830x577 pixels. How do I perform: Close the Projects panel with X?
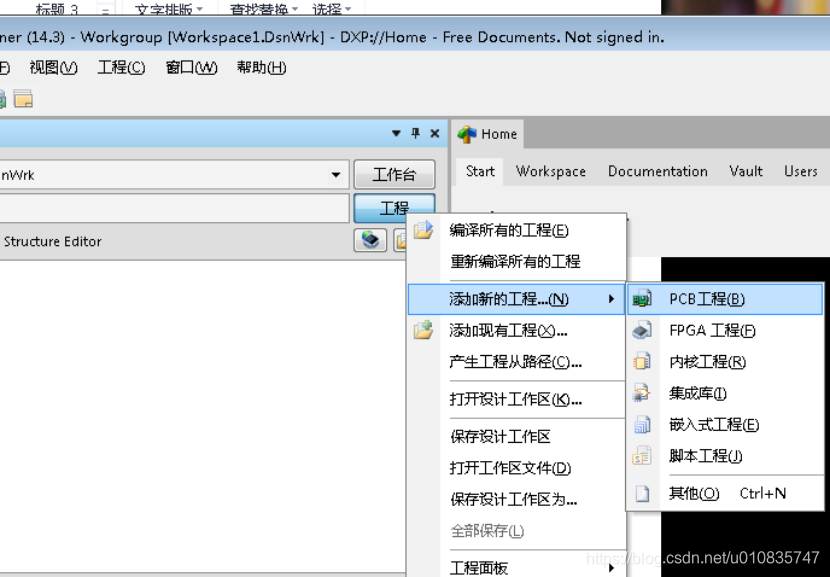point(435,133)
